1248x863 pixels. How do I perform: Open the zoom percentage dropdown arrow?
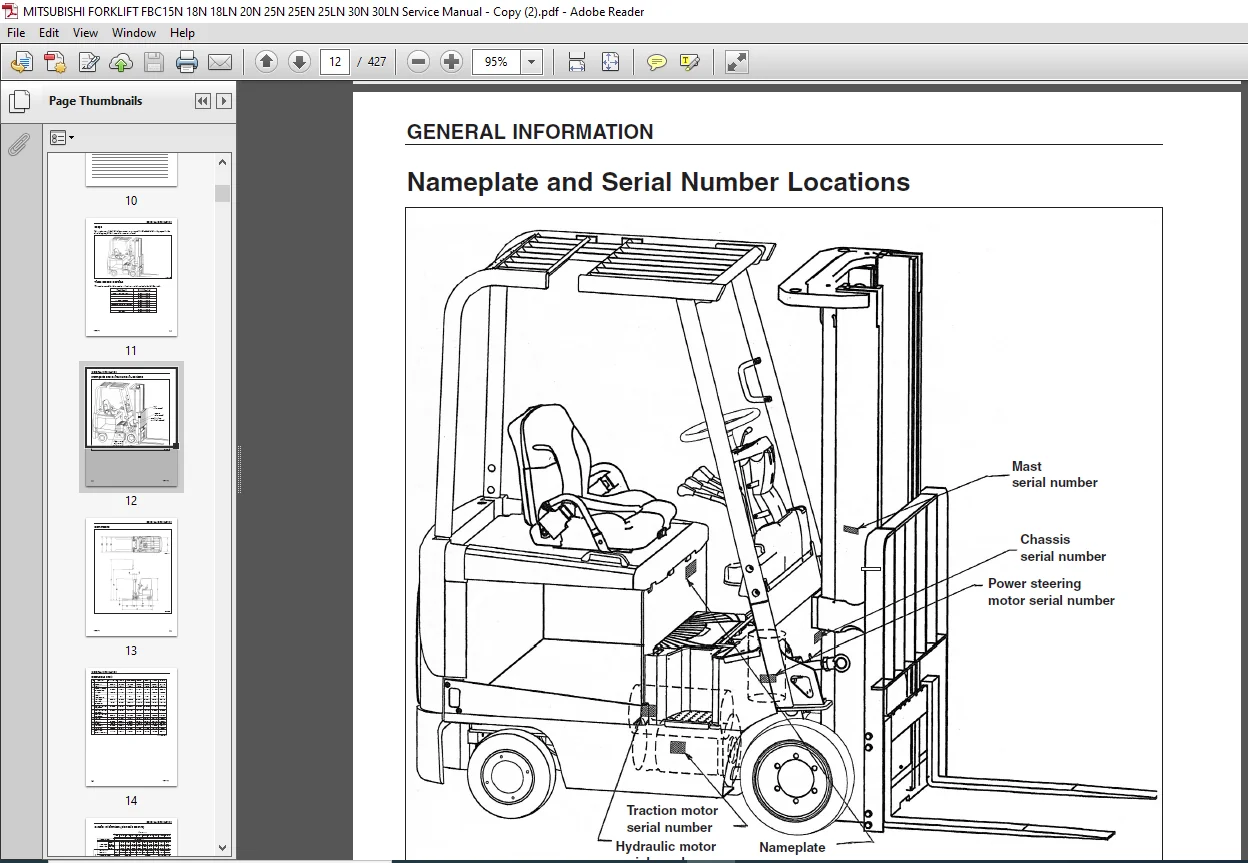click(532, 62)
